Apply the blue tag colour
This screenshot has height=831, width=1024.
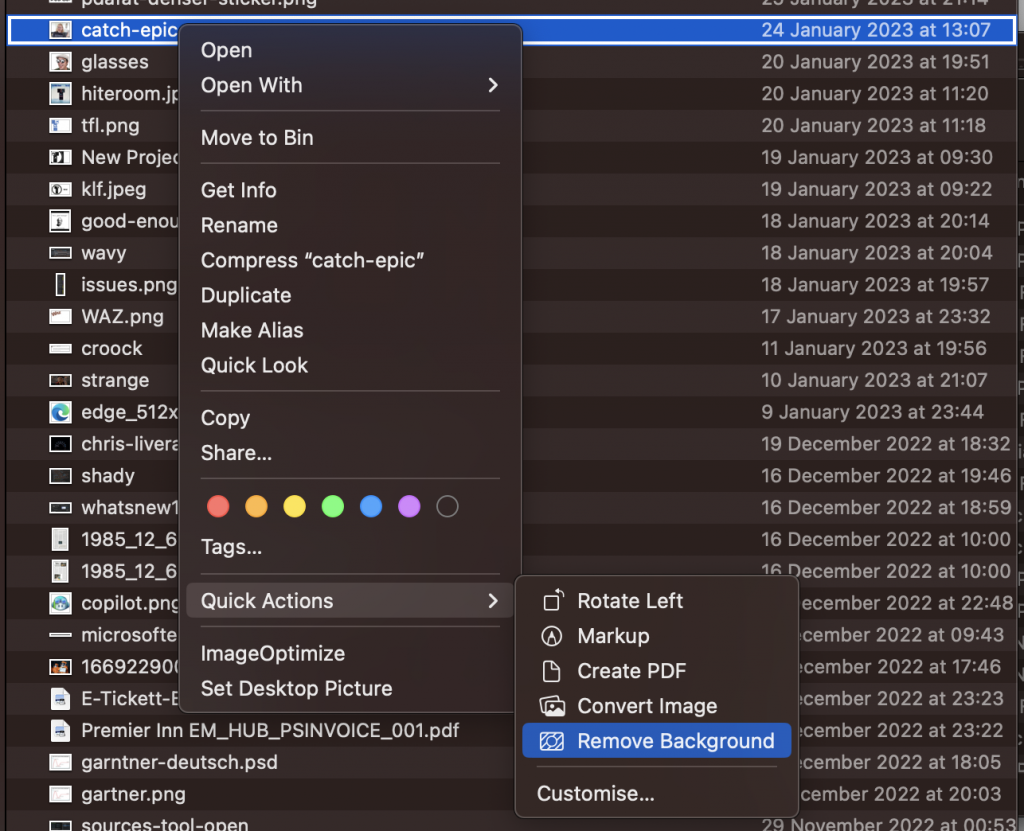coord(371,506)
